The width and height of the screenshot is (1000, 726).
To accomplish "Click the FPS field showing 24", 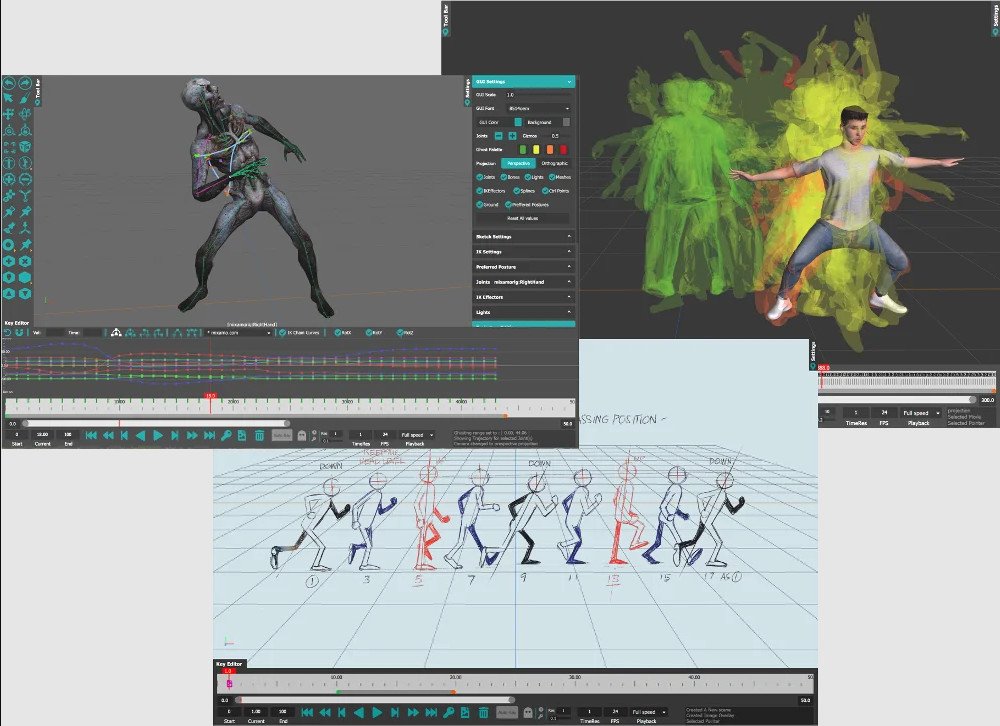I will pyautogui.click(x=383, y=433).
